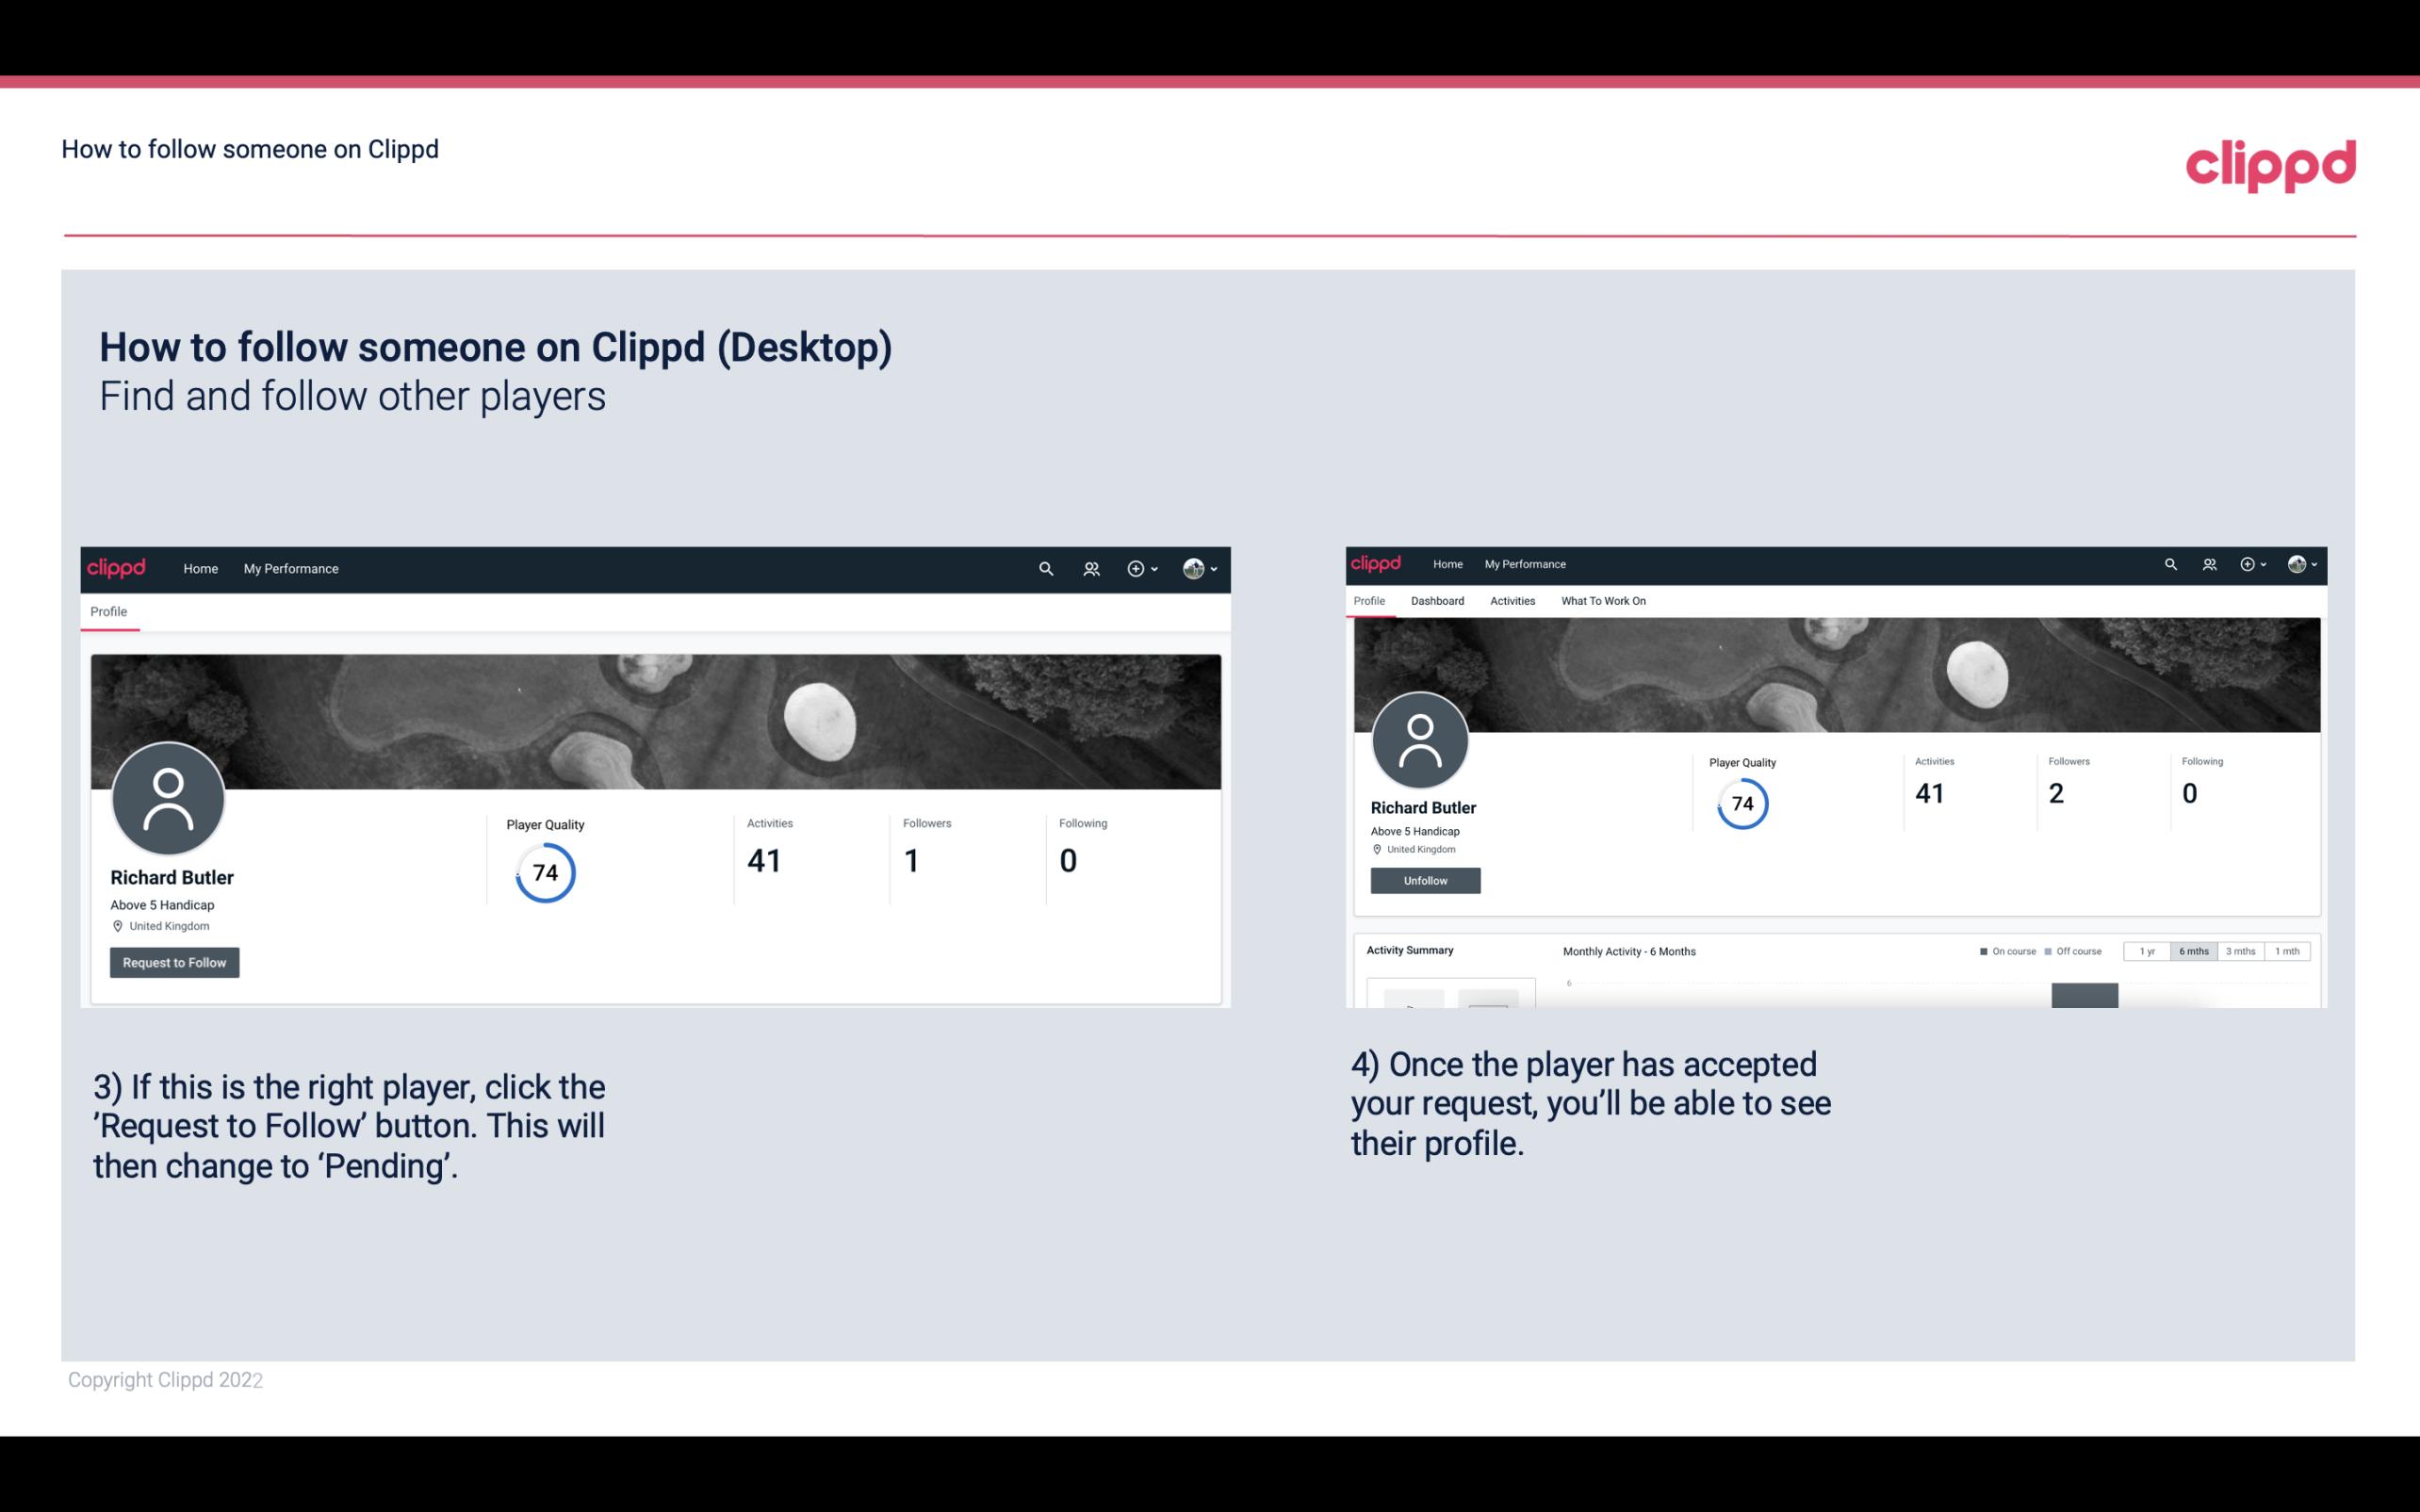Click the Clippd home navigation icon
This screenshot has height=1512, width=2420.
(x=201, y=568)
